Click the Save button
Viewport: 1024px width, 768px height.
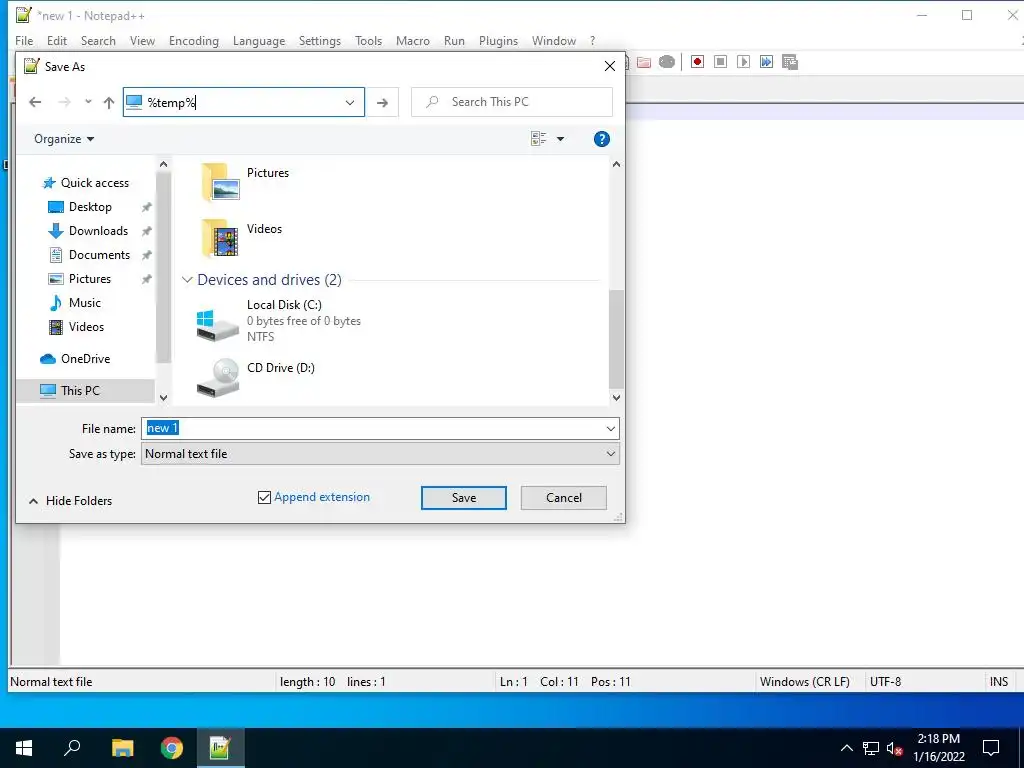click(x=464, y=498)
